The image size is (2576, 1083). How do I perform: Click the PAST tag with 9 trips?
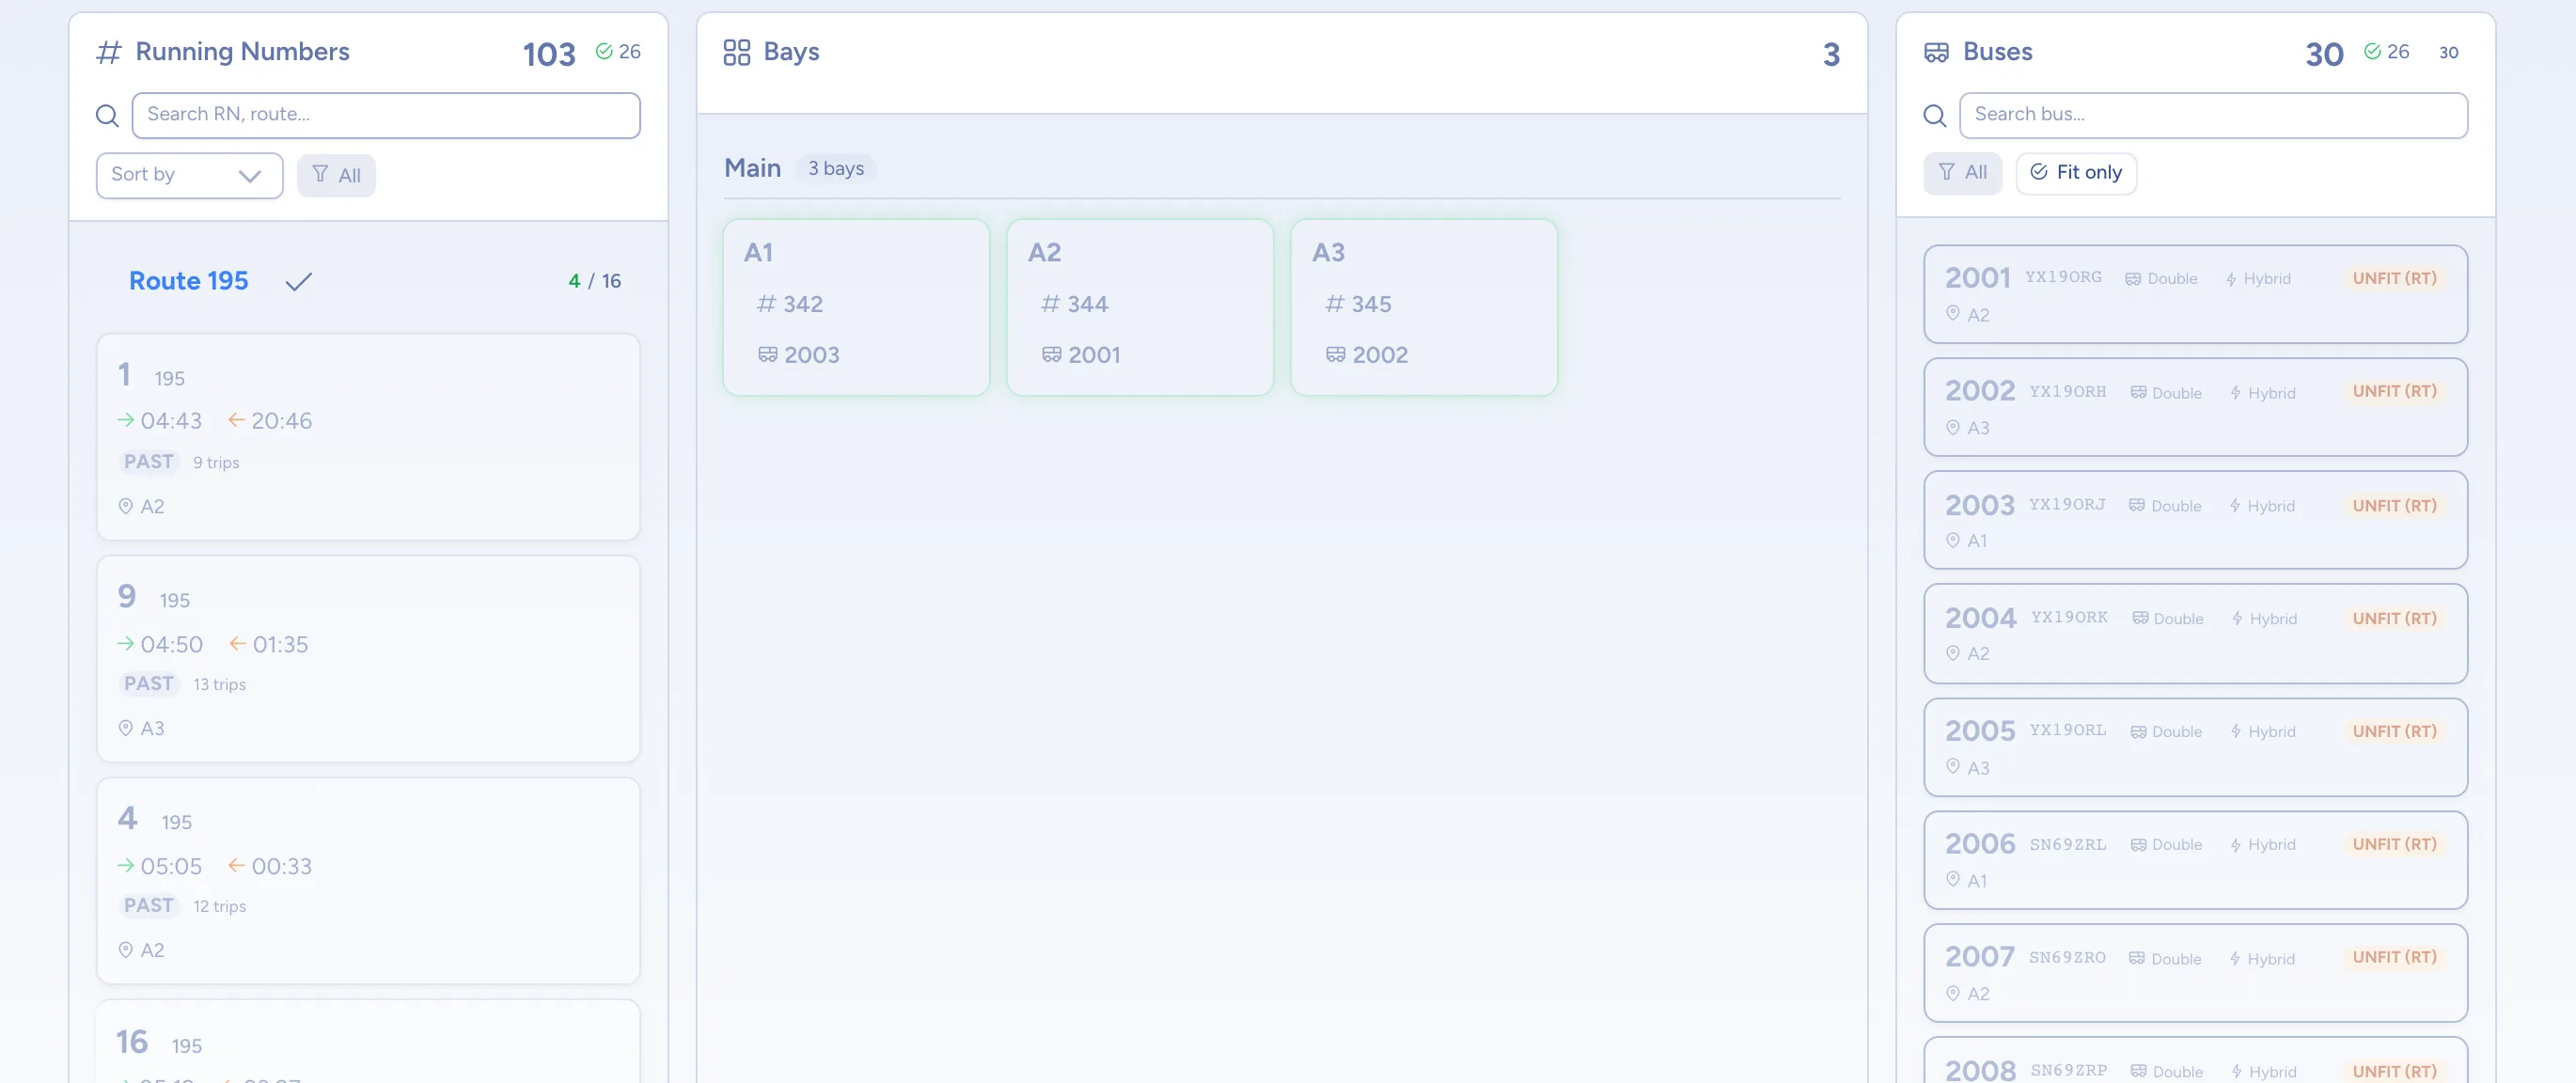point(149,461)
